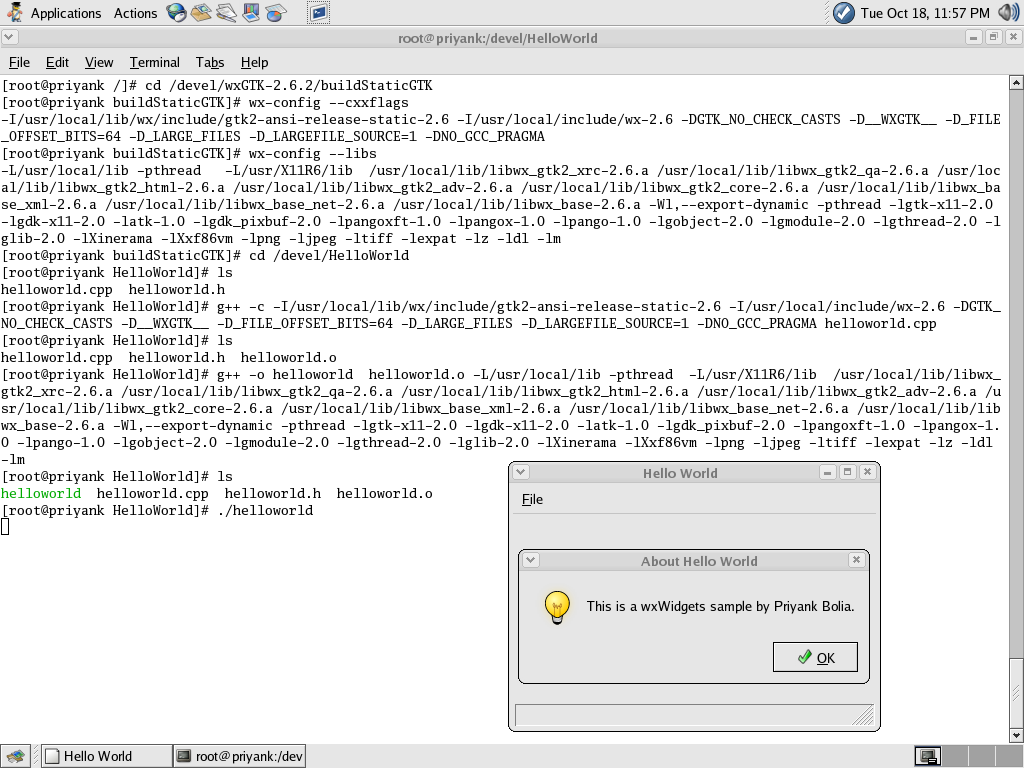Click terminal scrollbar up arrow
This screenshot has height=768, width=1024.
tap(1016, 82)
